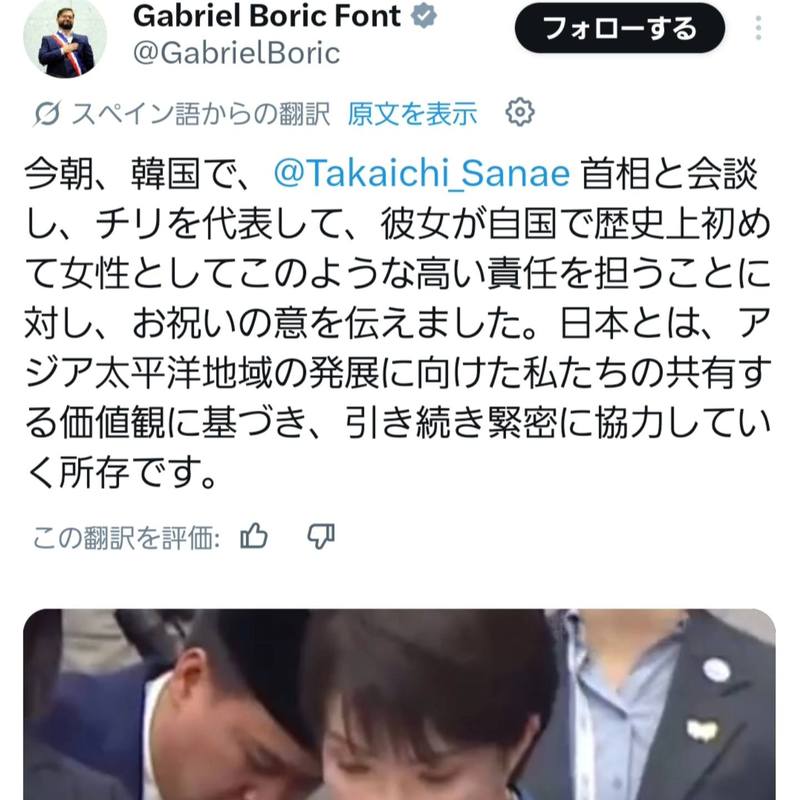Open Gabriel Boric's profile avatar
This screenshot has height=800, width=800.
[65, 37]
